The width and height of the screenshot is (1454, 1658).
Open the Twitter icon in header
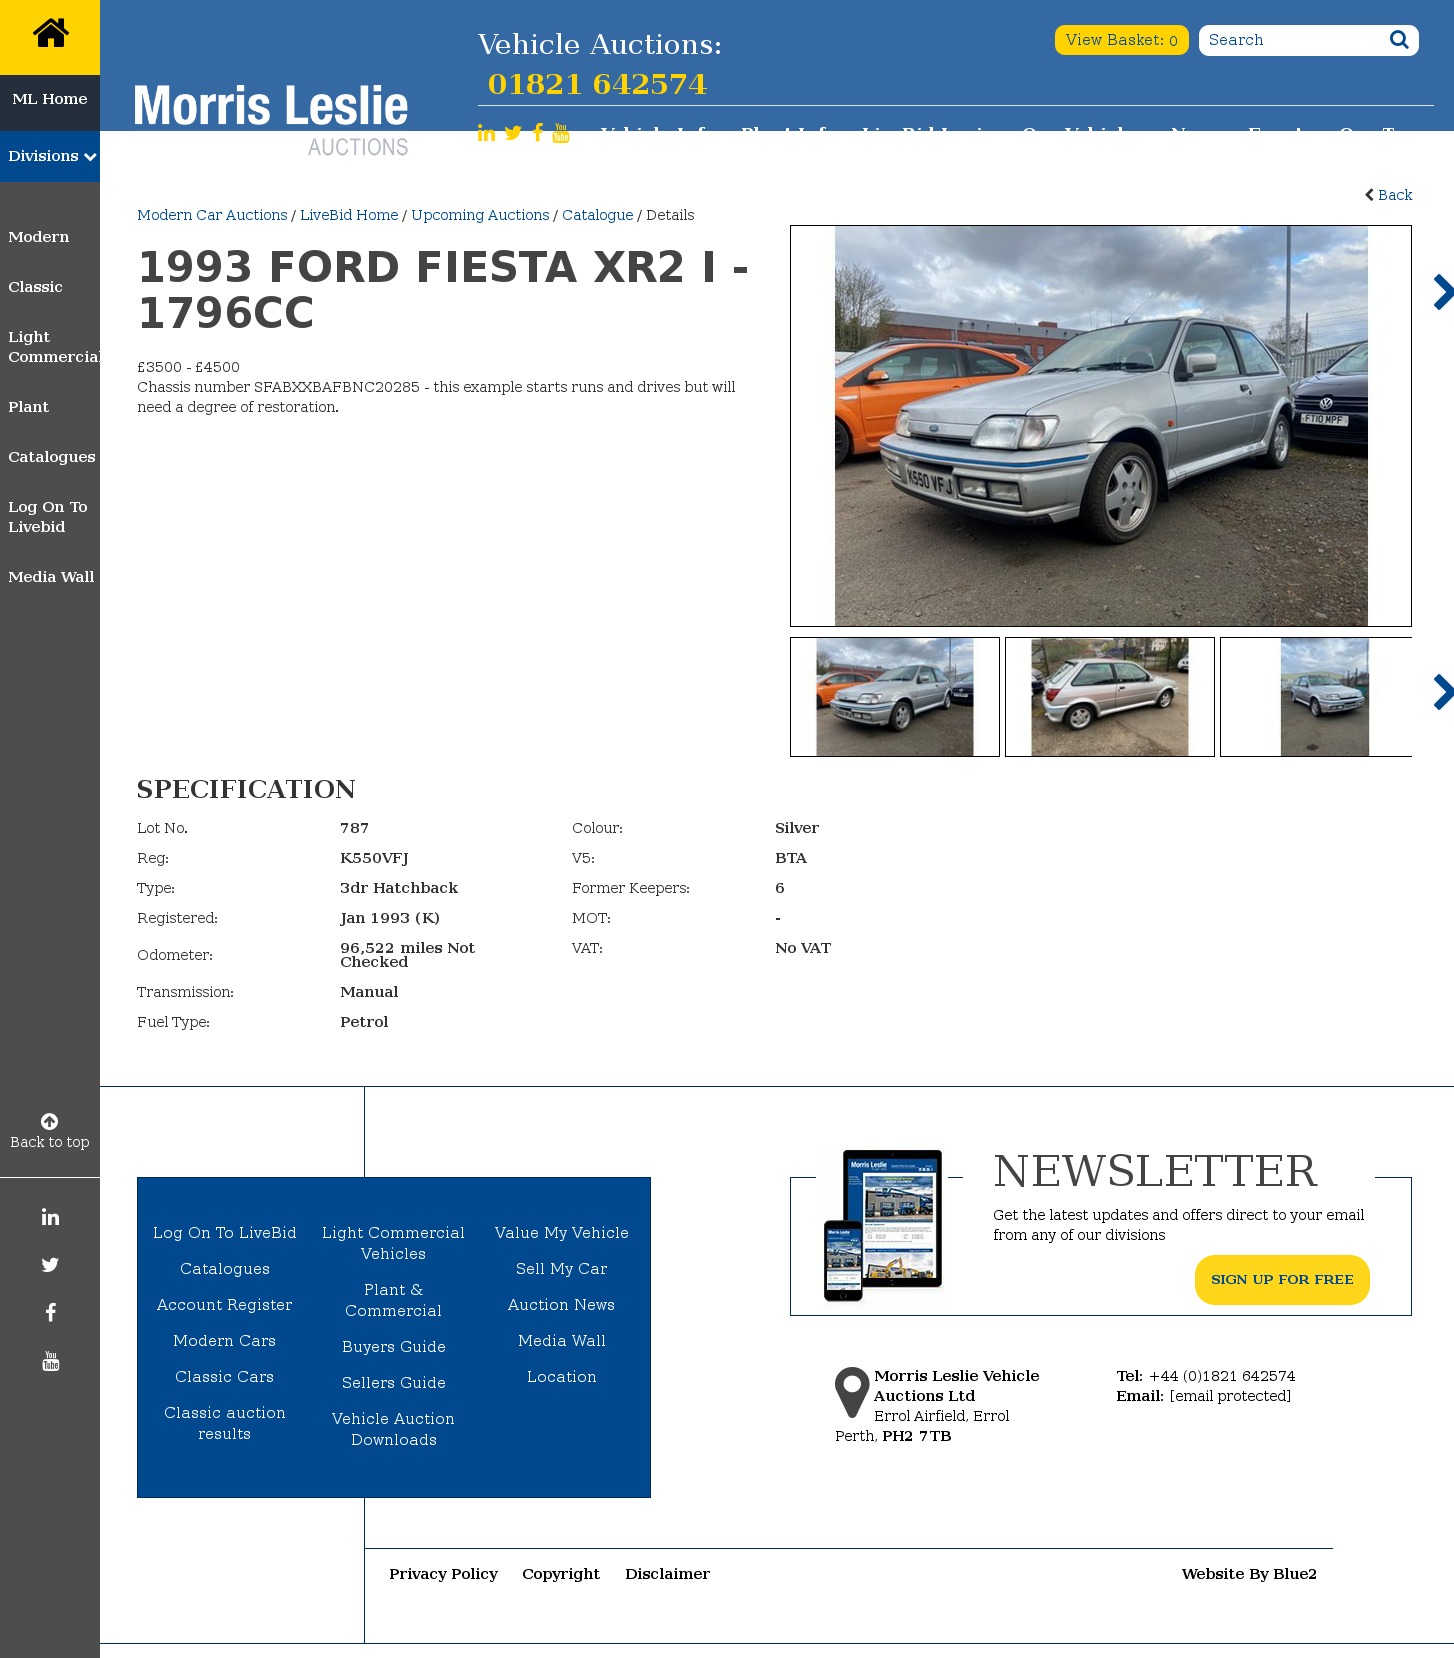513,133
